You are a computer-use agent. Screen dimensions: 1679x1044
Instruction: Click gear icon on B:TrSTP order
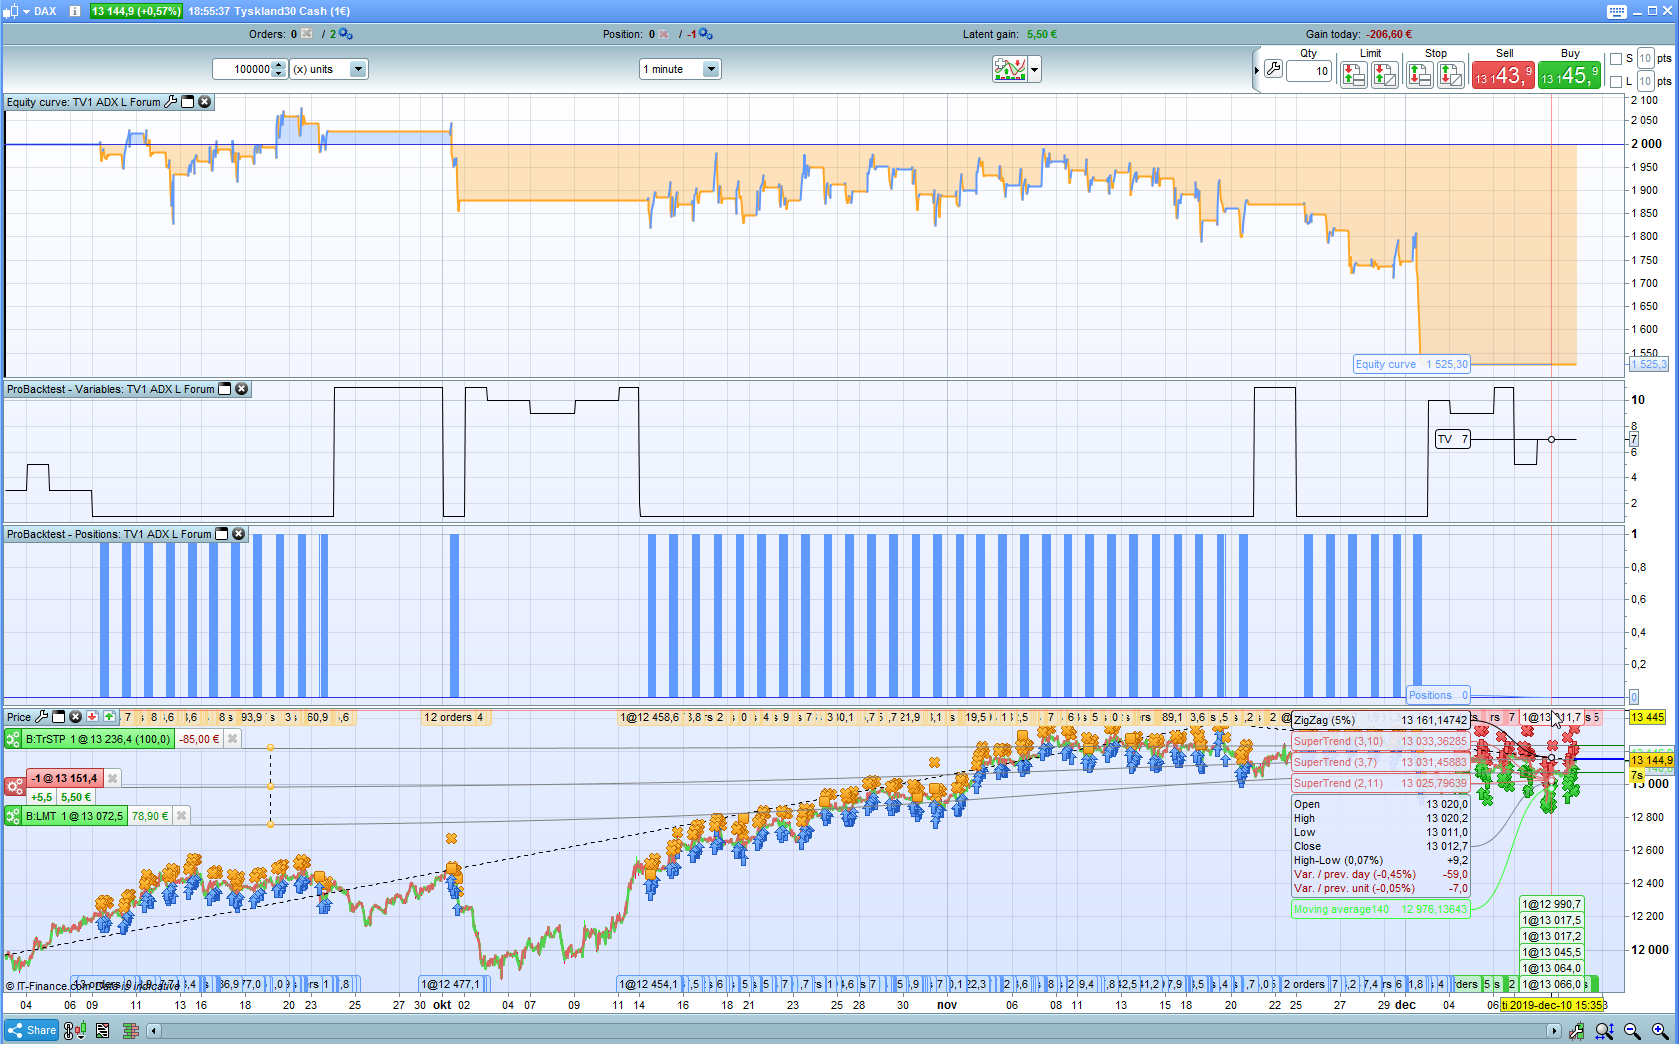coord(13,739)
